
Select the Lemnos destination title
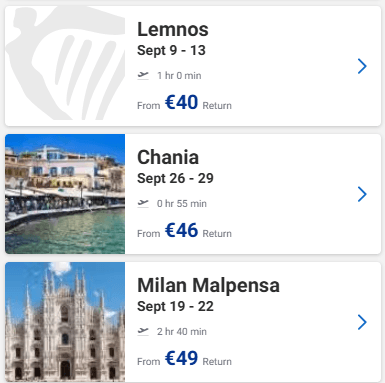coord(173,29)
